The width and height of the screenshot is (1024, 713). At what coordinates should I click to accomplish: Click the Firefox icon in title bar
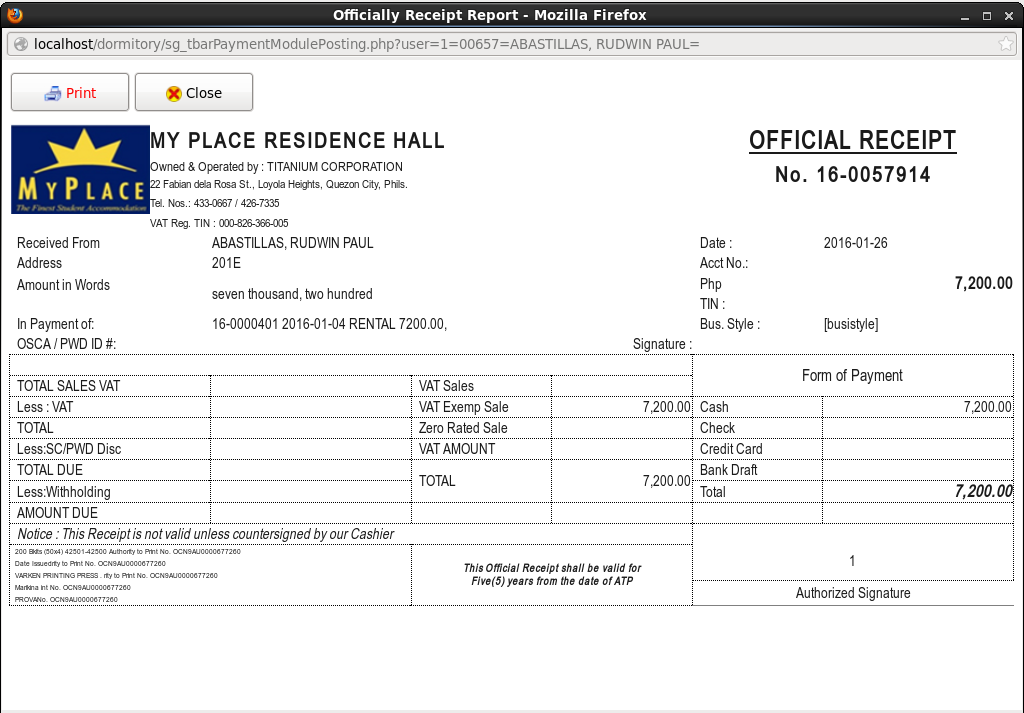pos(13,15)
